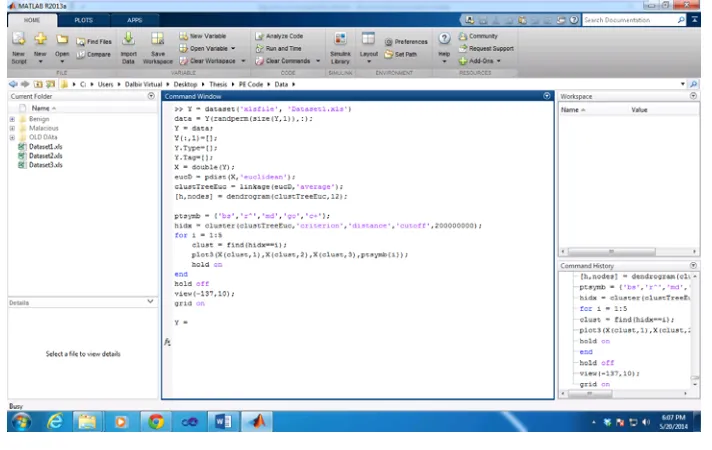Click Request Support
712x450 pixels.
(x=486, y=48)
